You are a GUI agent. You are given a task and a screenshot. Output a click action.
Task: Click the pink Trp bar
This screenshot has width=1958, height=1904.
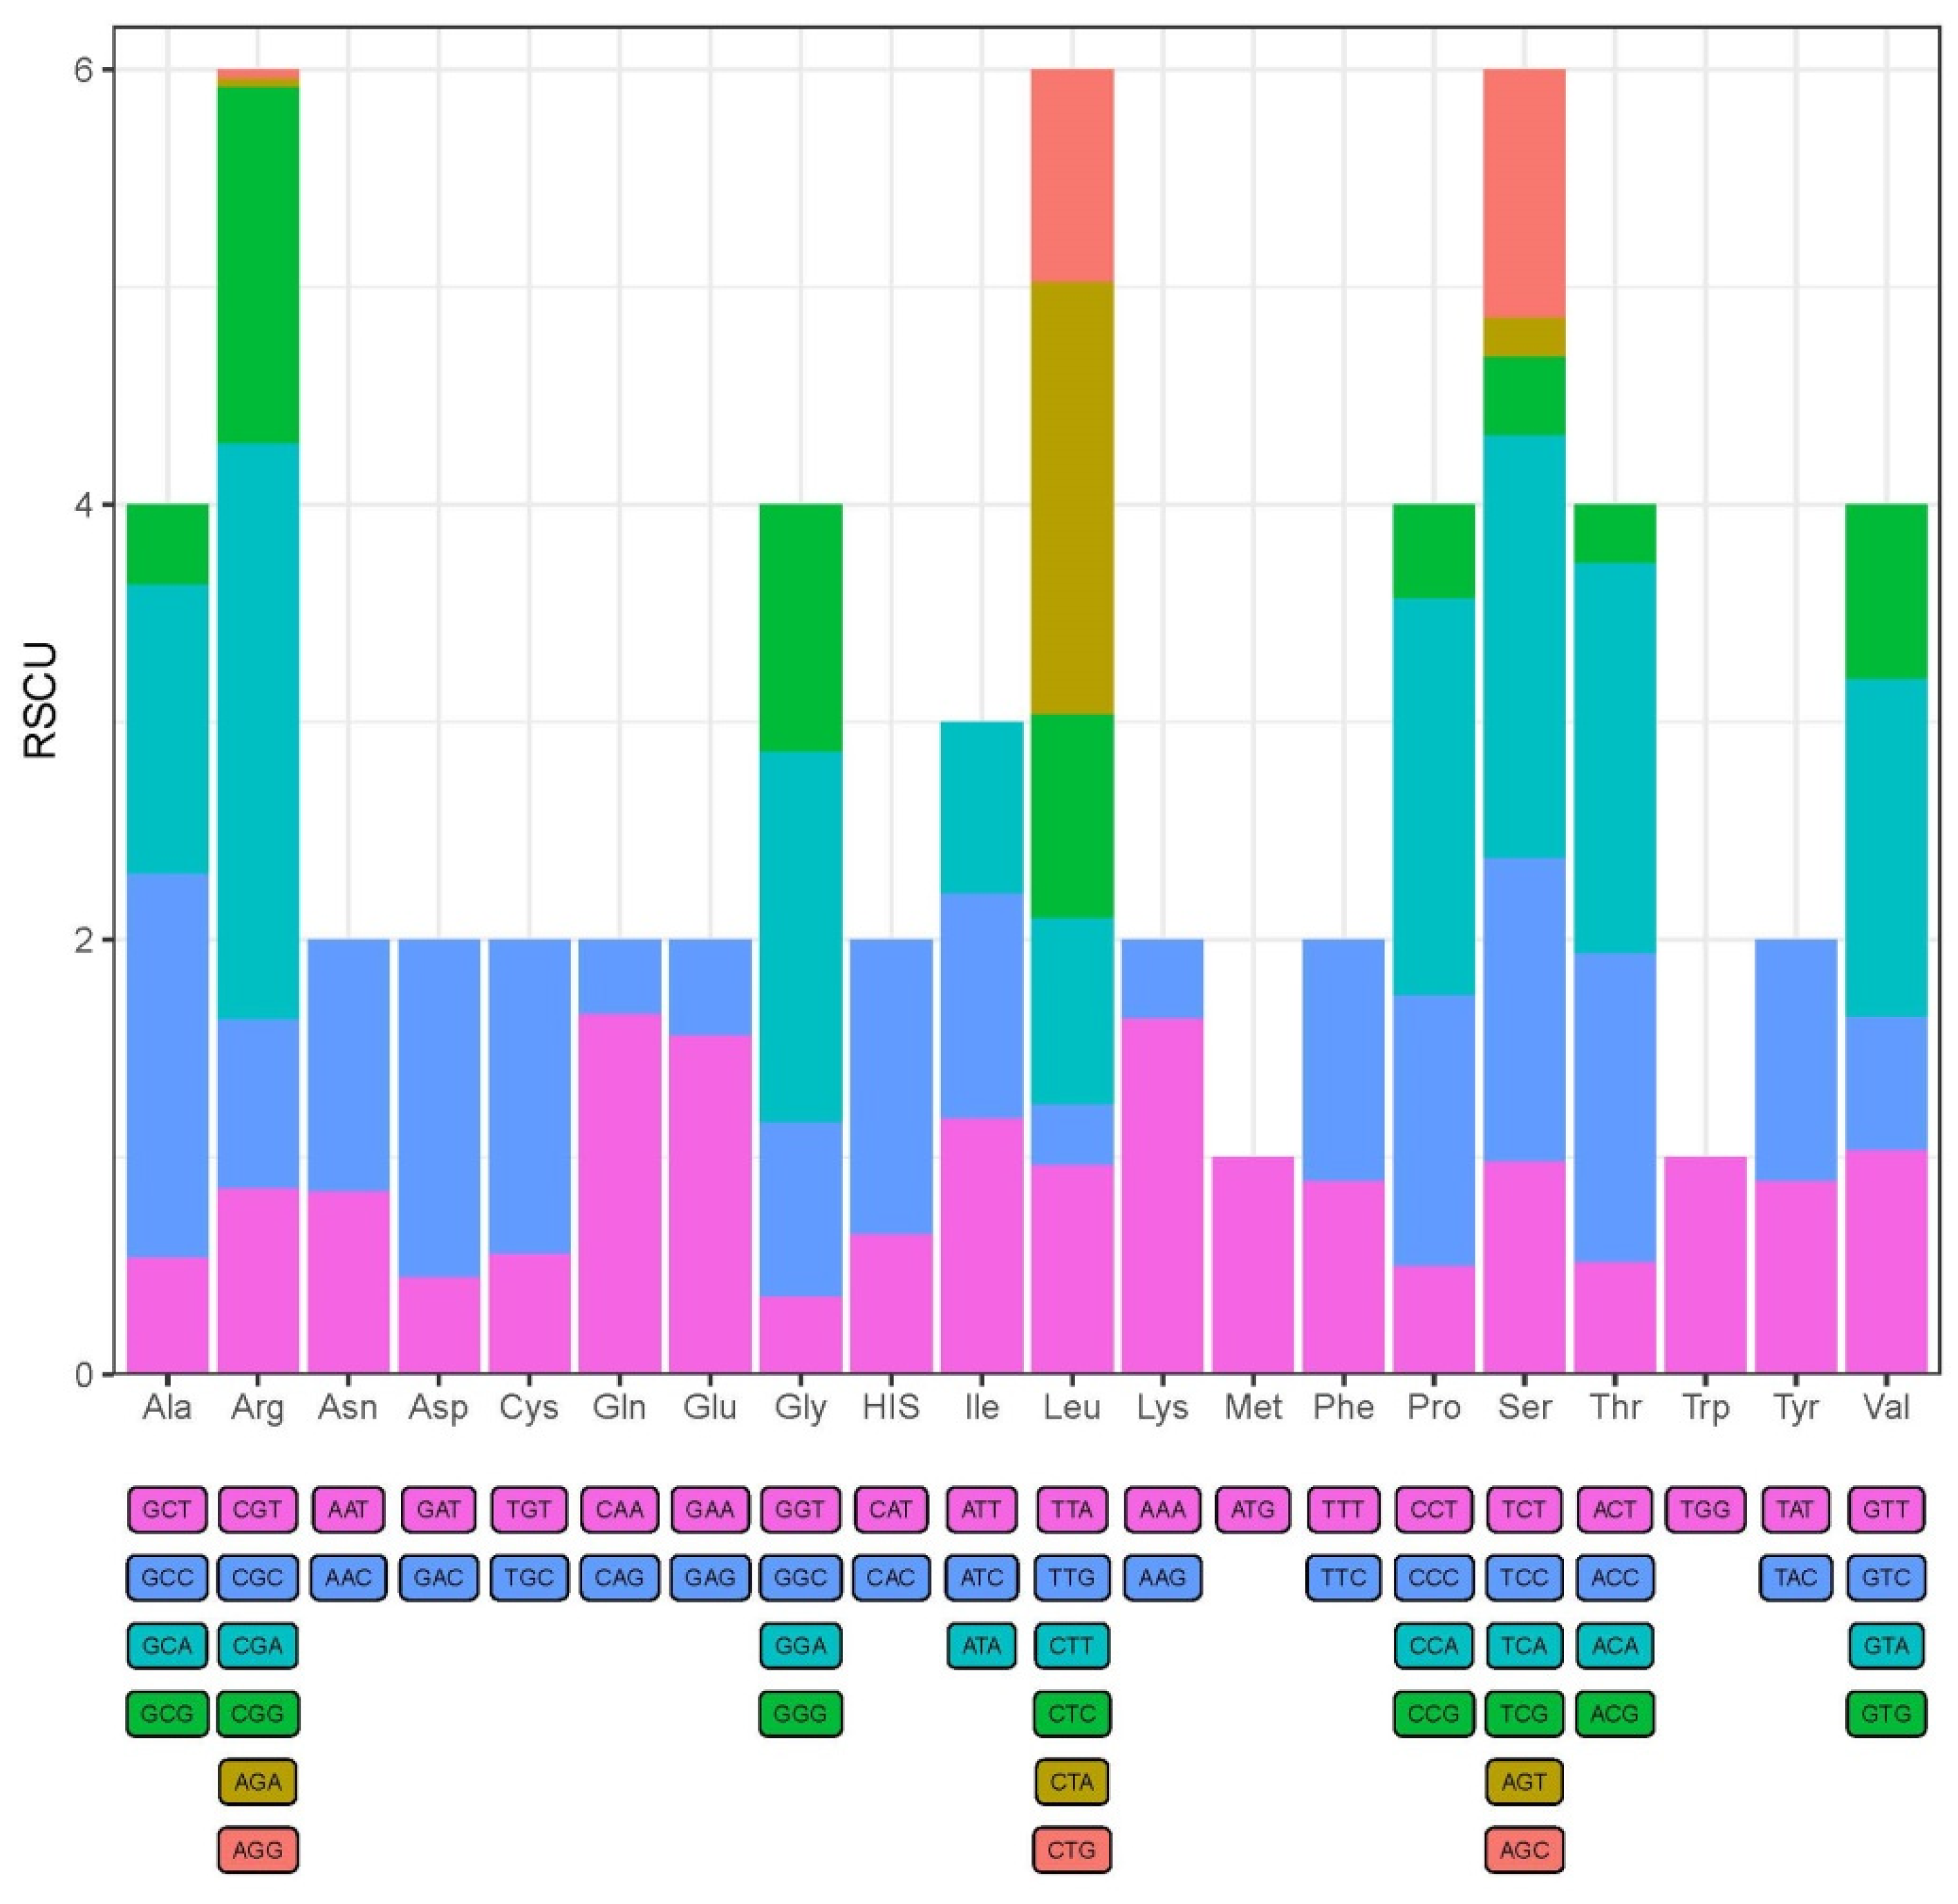click(1705, 1264)
